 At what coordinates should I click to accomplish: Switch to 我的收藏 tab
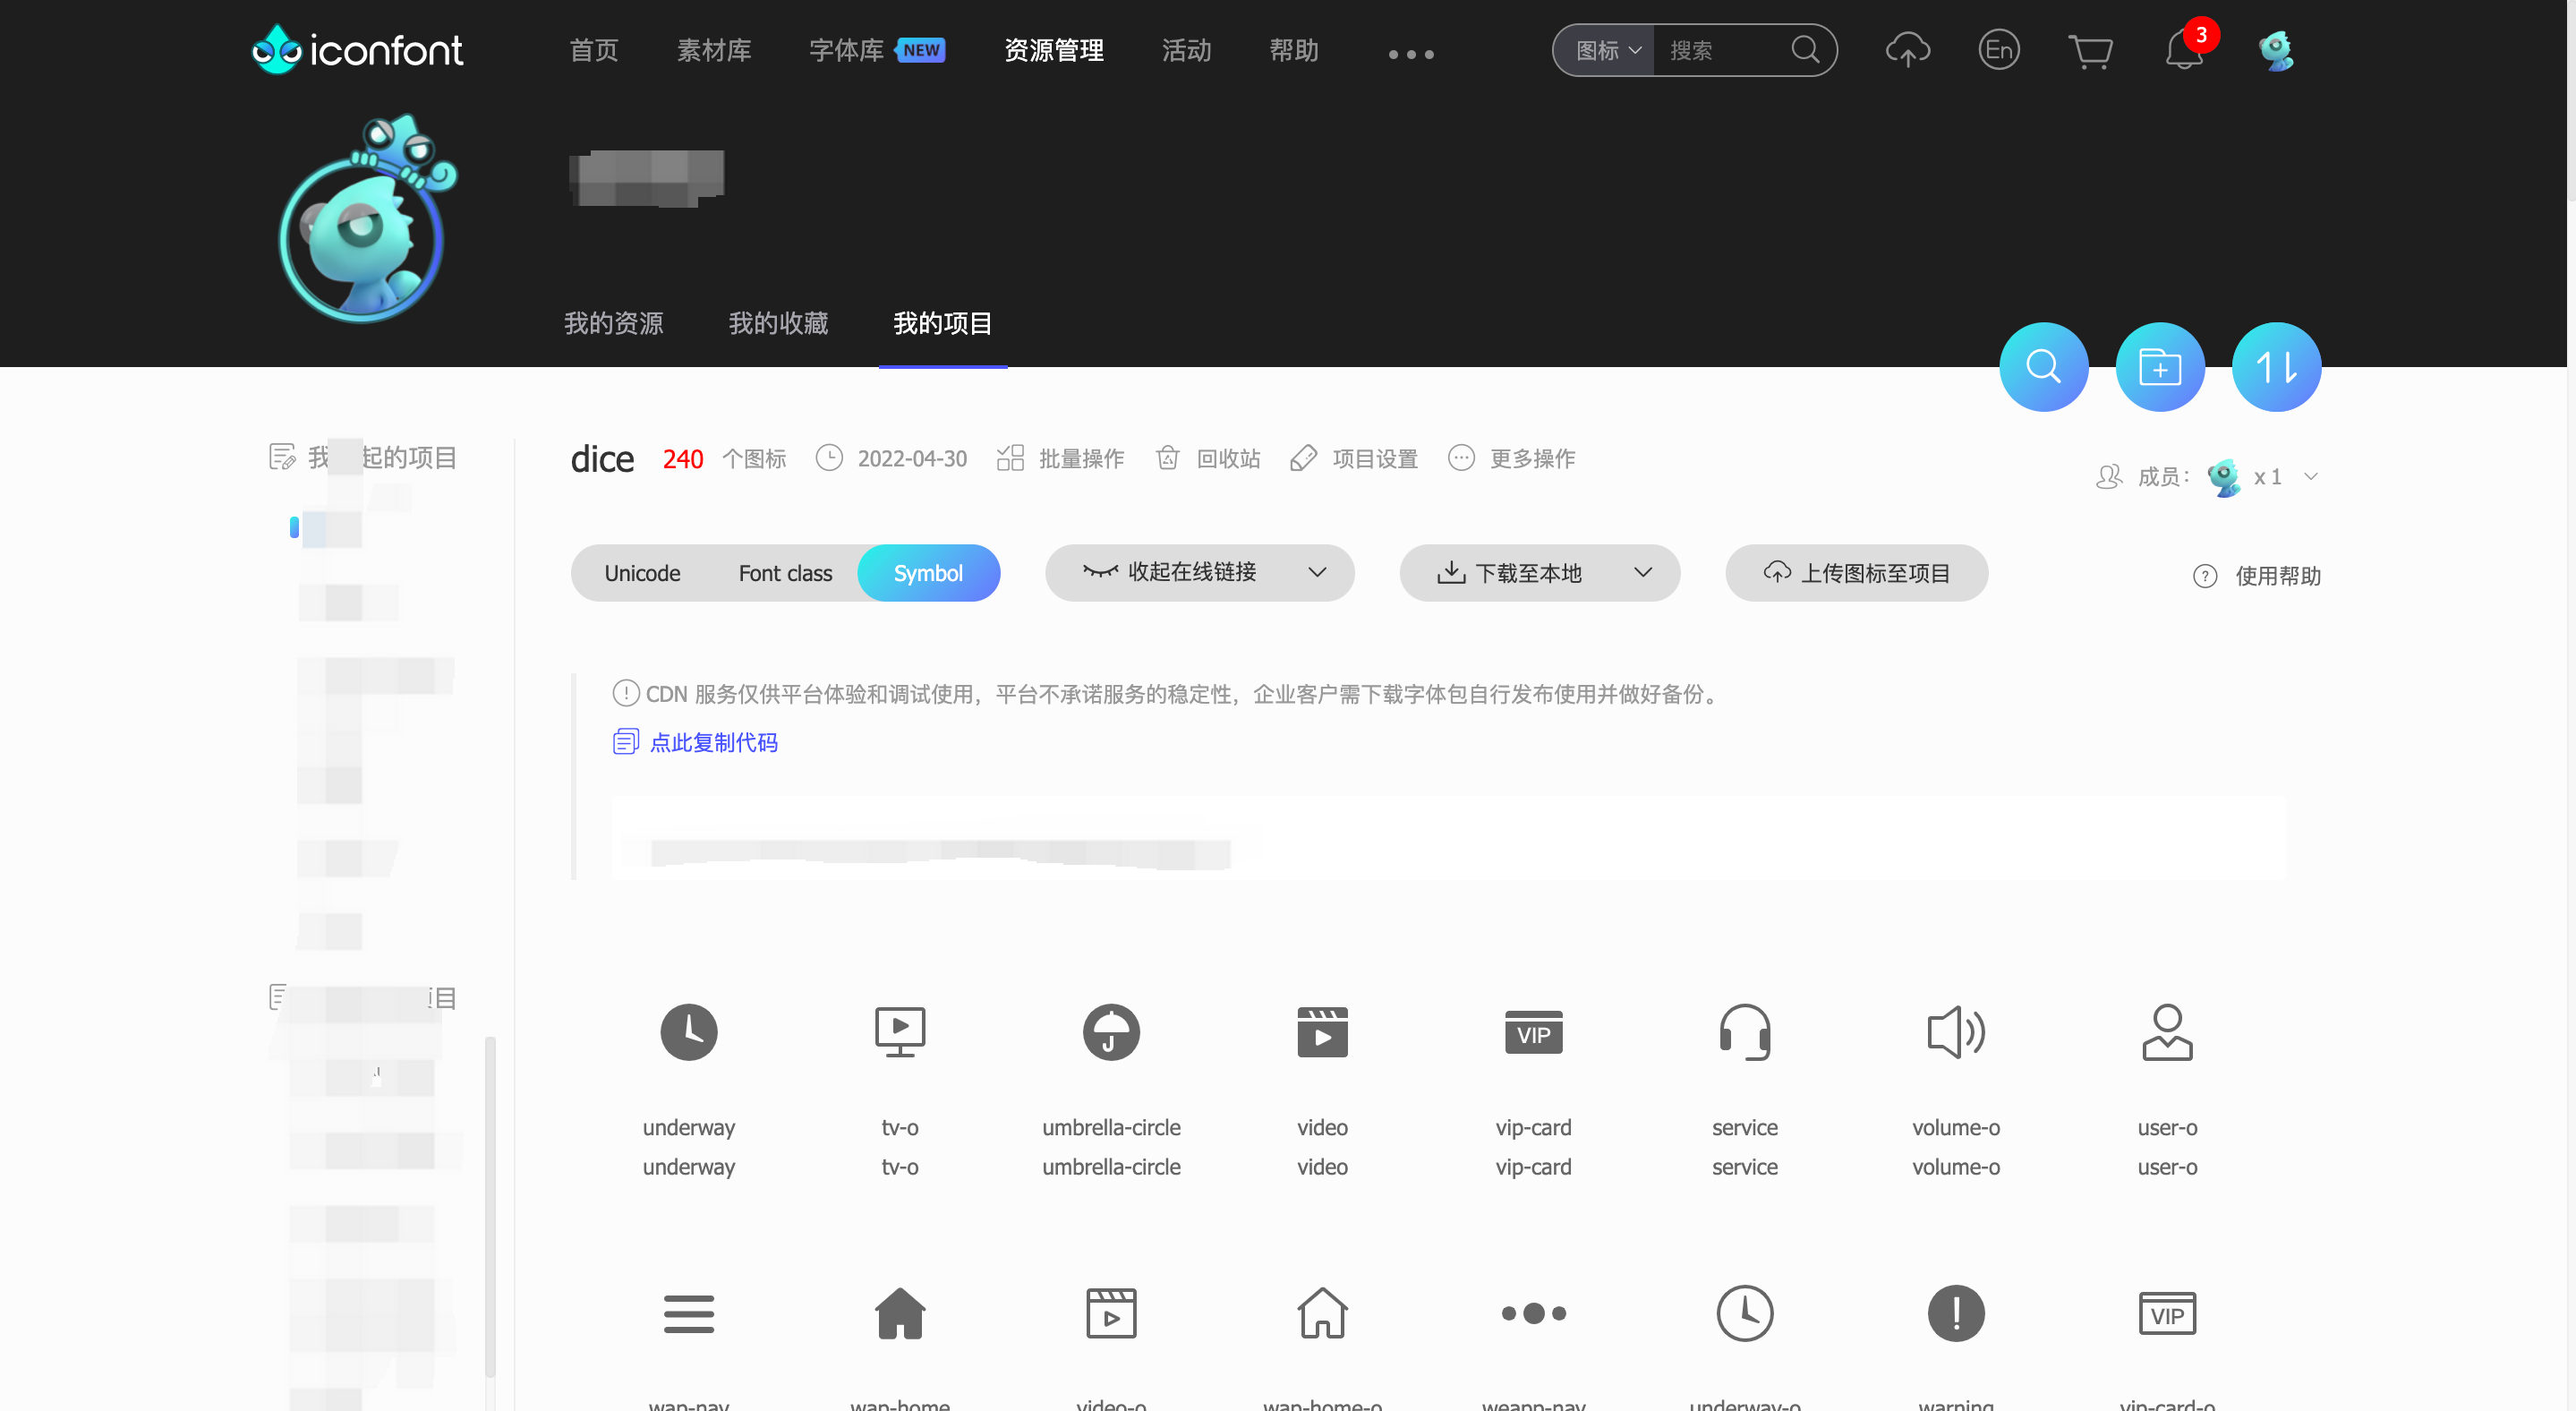tap(778, 323)
